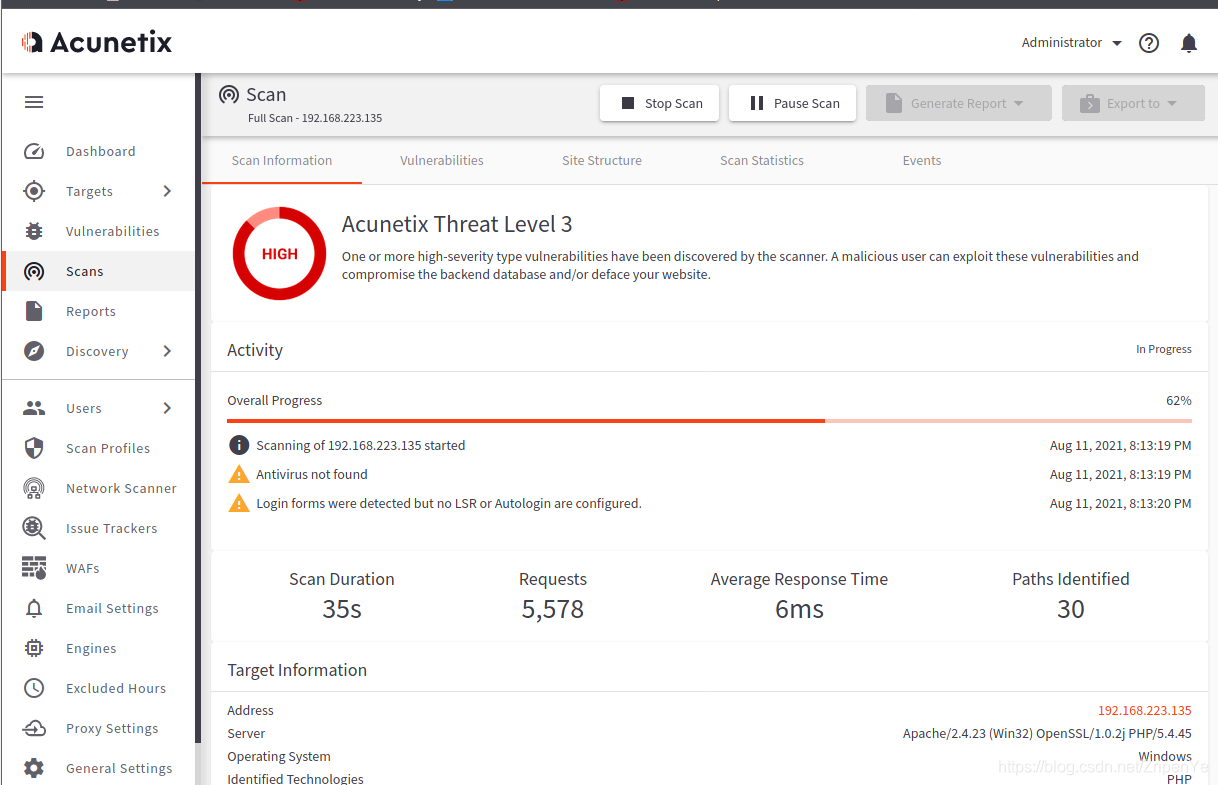
Task: Open Engines menu label
Action: click(x=91, y=648)
